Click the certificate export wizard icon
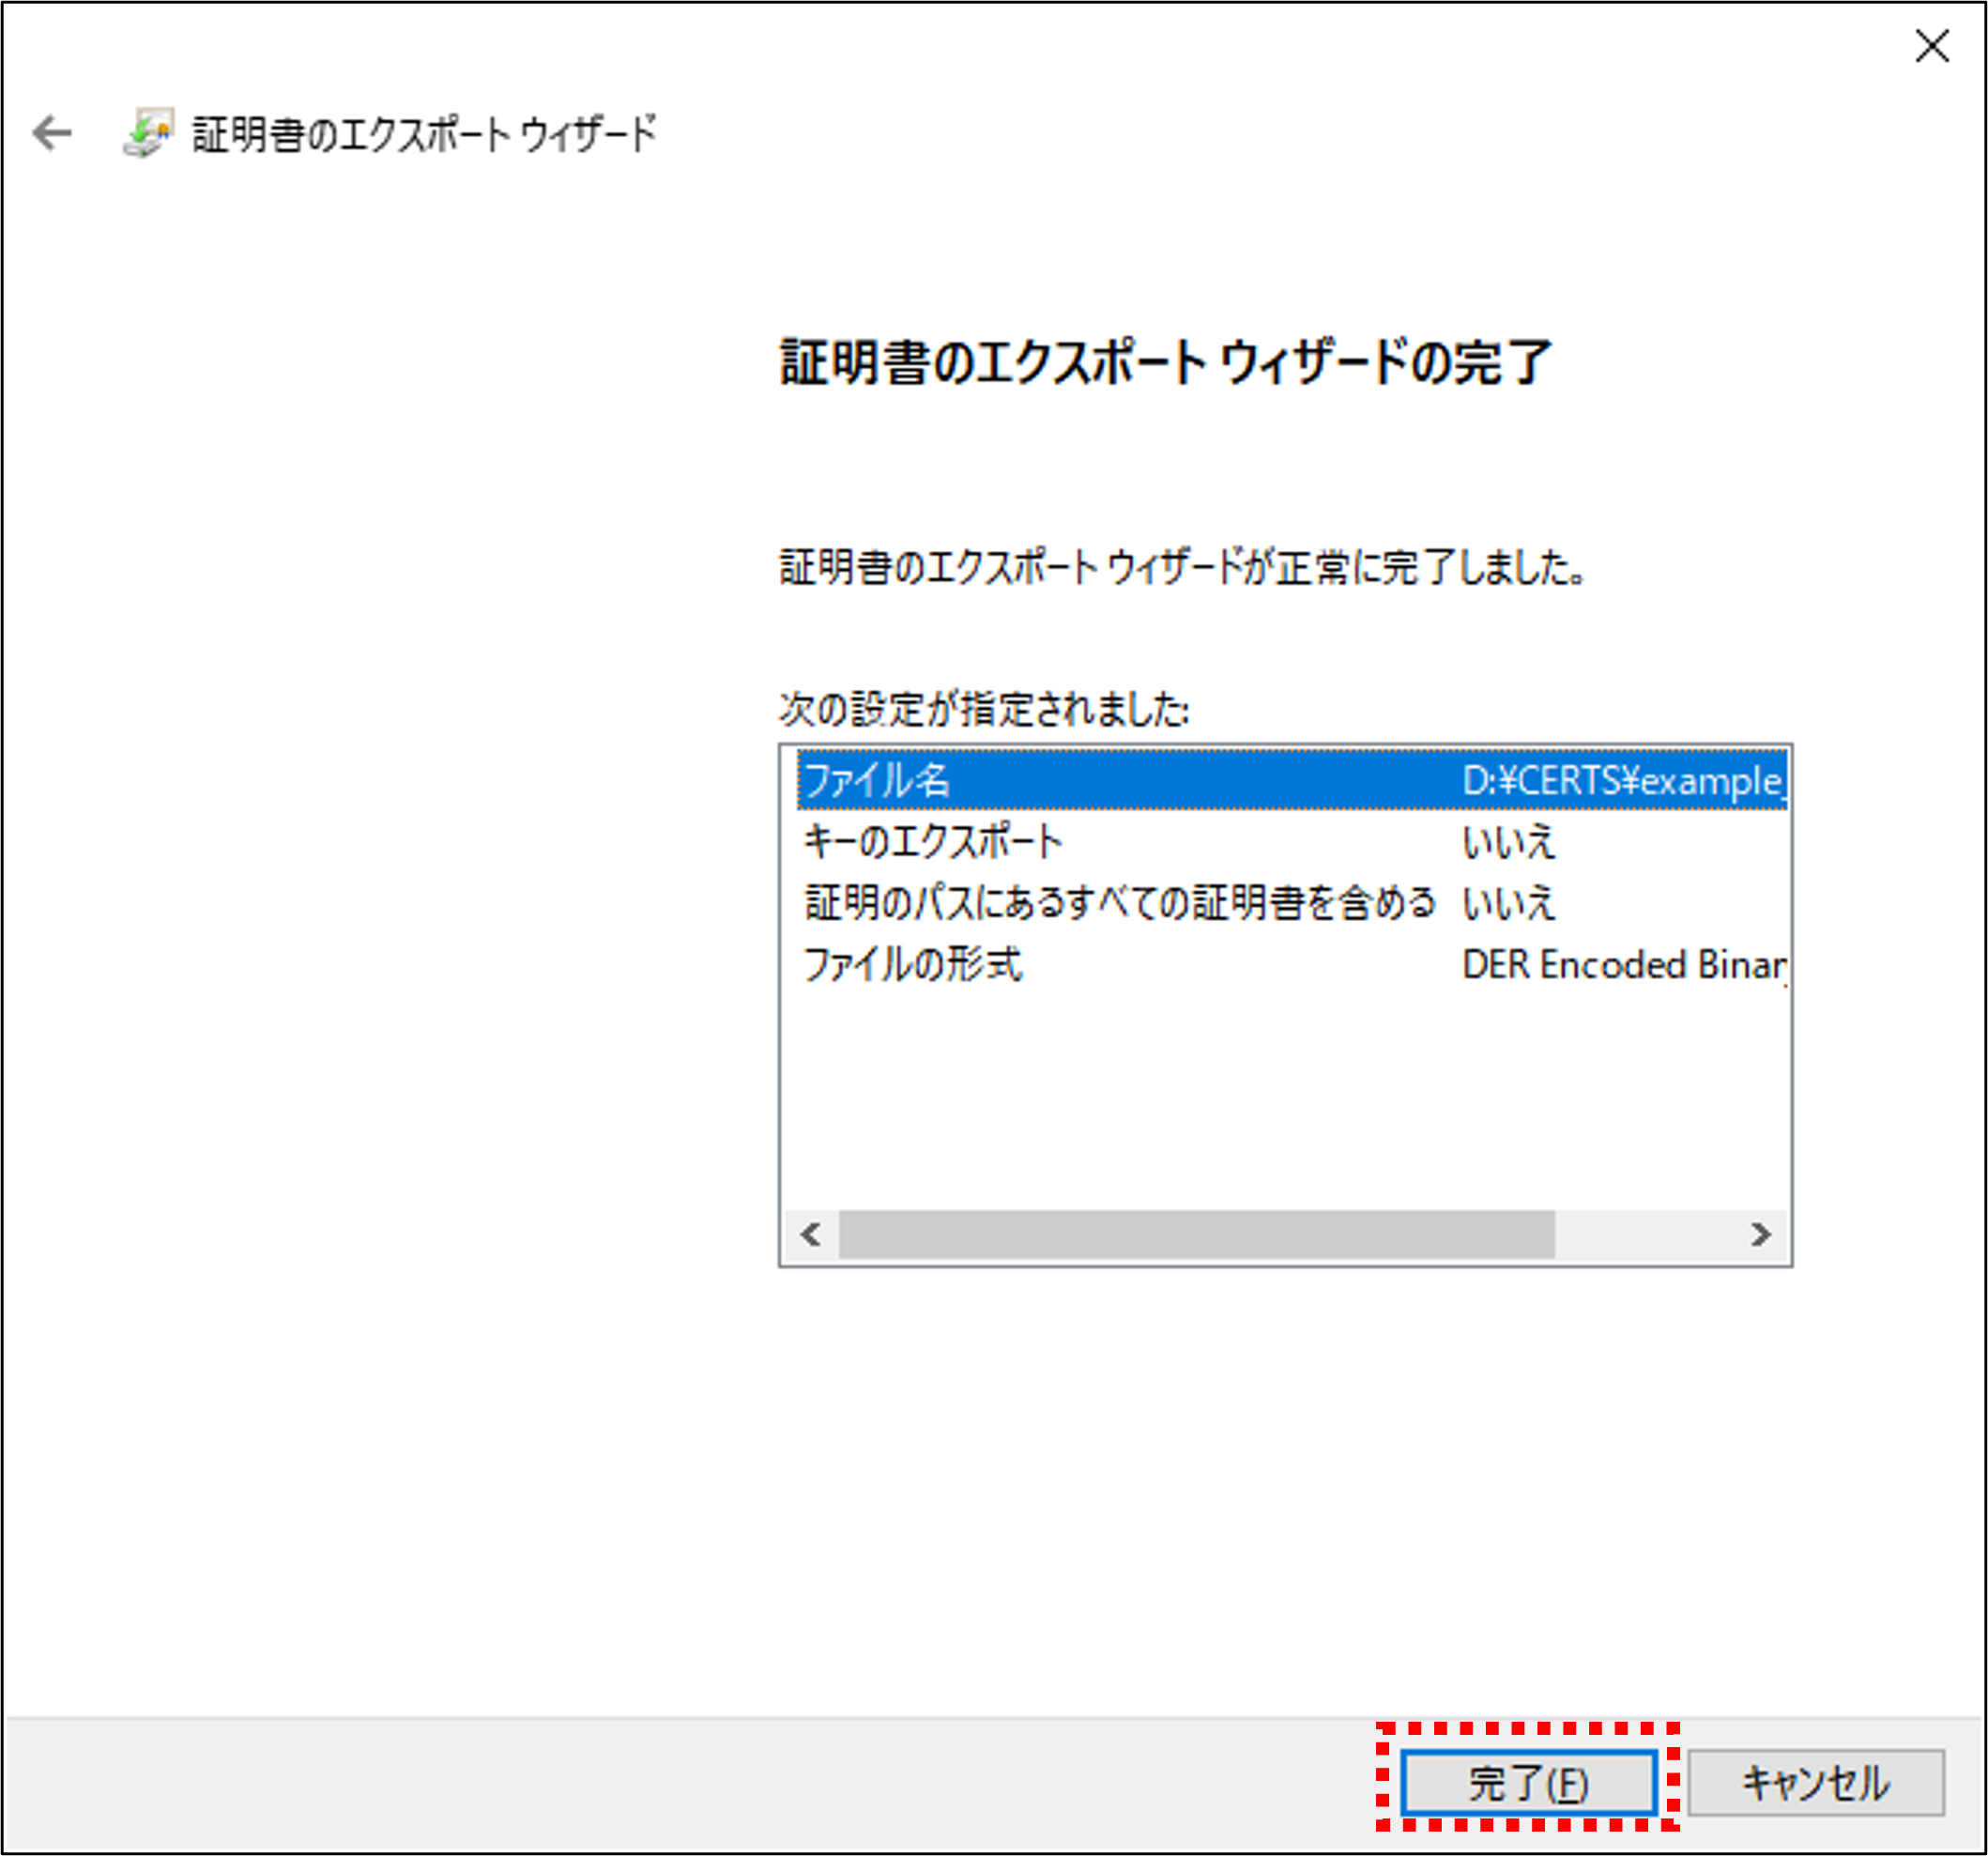1988x1856 pixels. point(148,133)
